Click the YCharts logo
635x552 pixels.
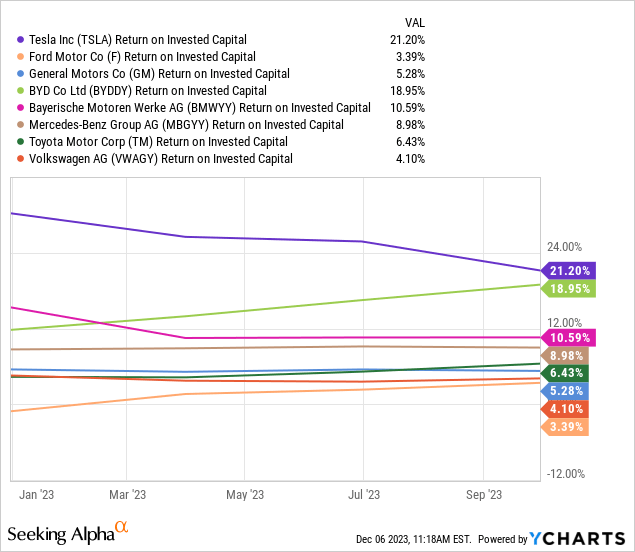(577, 539)
